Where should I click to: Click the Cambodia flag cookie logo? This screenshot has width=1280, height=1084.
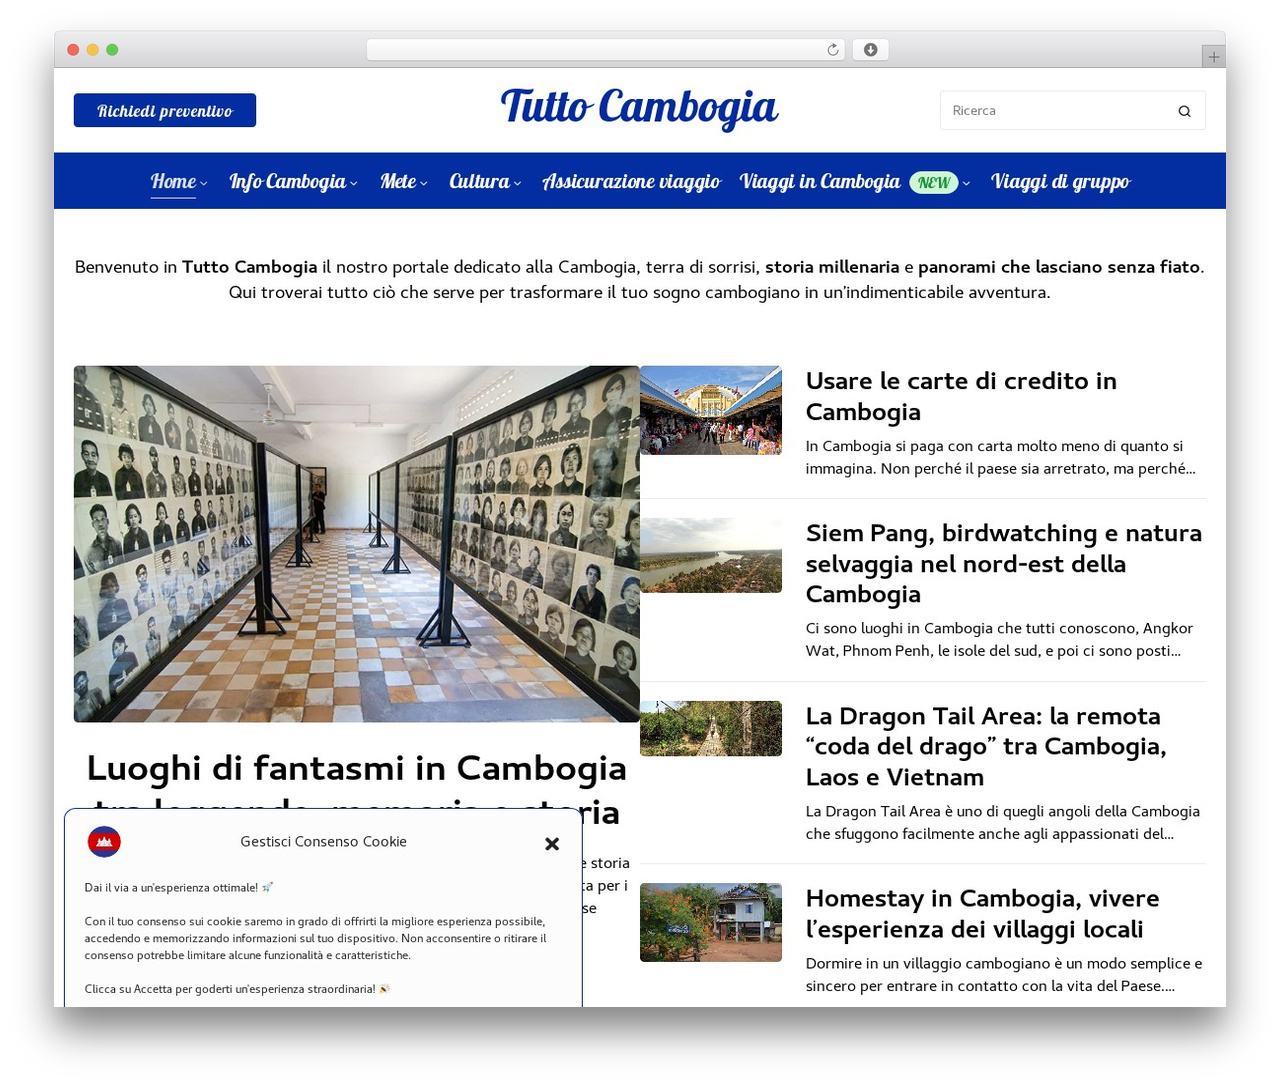click(104, 842)
